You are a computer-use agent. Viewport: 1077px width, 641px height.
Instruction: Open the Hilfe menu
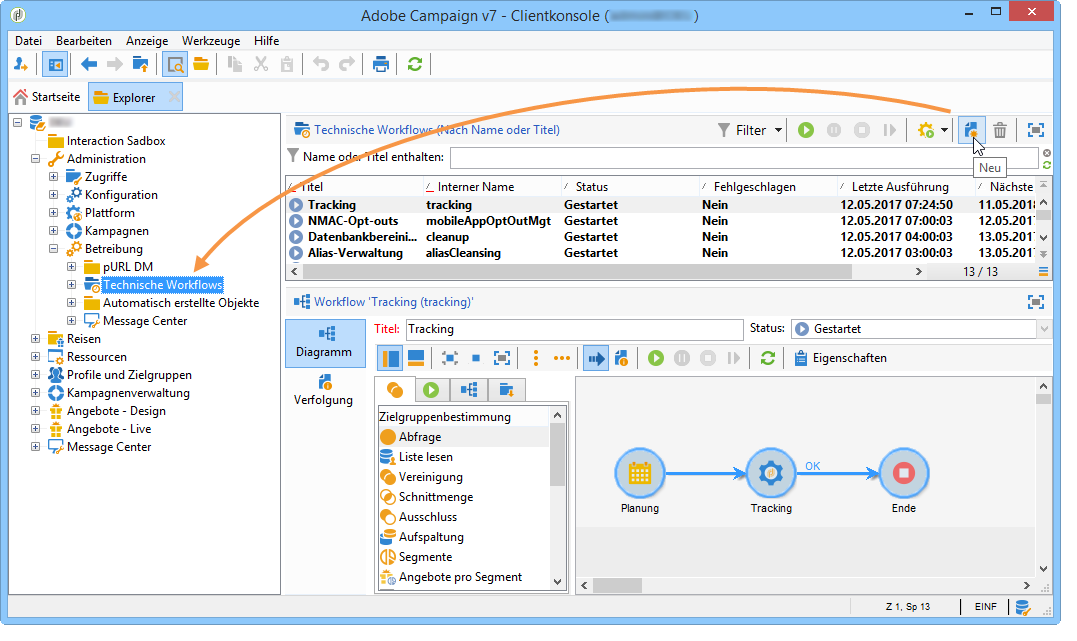point(267,41)
